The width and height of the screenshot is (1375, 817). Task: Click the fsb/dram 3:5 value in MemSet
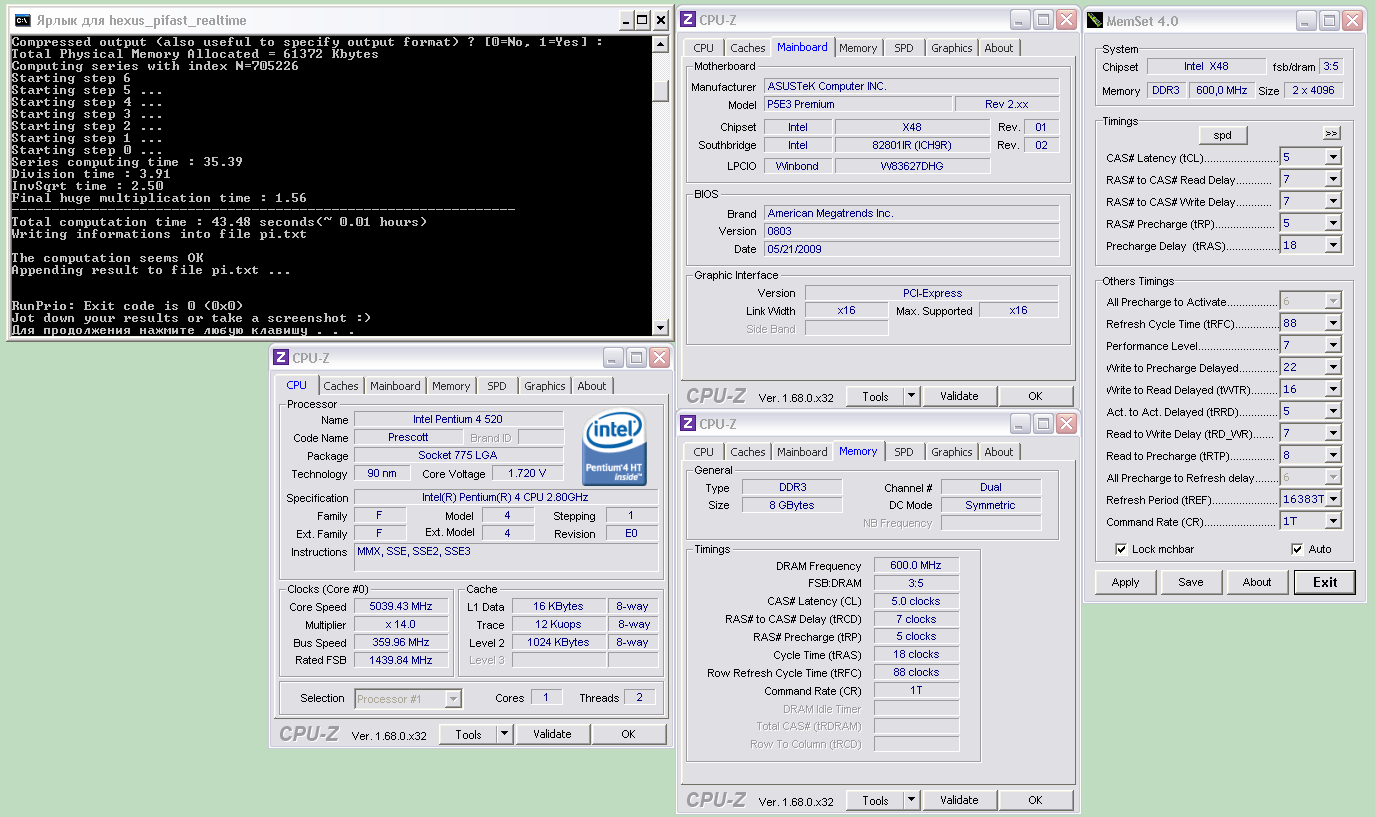pos(1330,66)
